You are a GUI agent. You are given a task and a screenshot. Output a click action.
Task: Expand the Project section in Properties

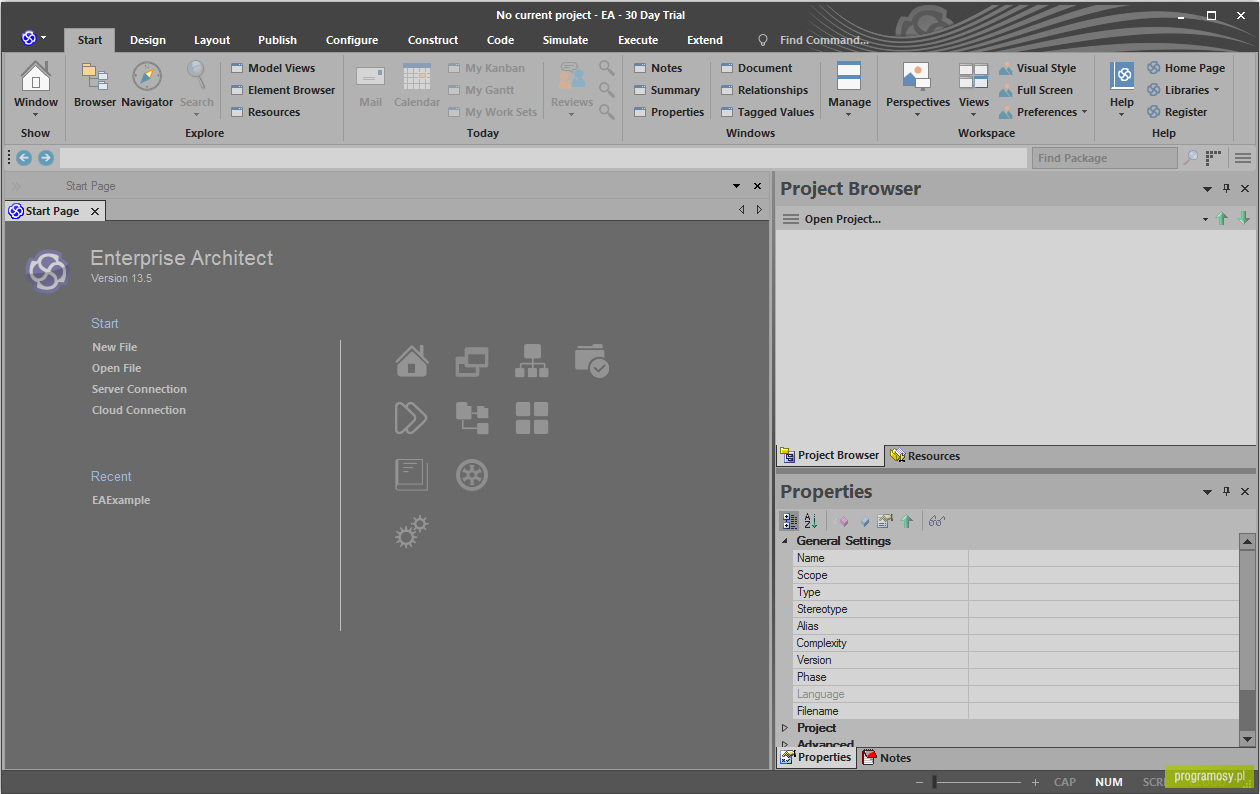click(x=785, y=728)
